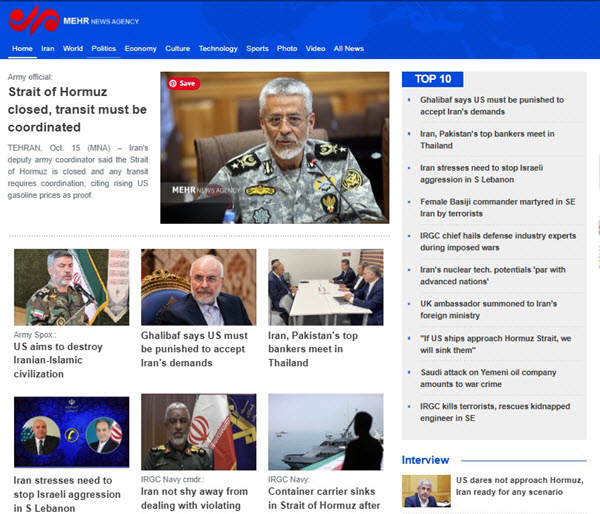Viewport: 600px width, 514px height.
Task: Open Top 10 item 'Iran stresses need to stop Israeli aggression'
Action: pos(481,174)
